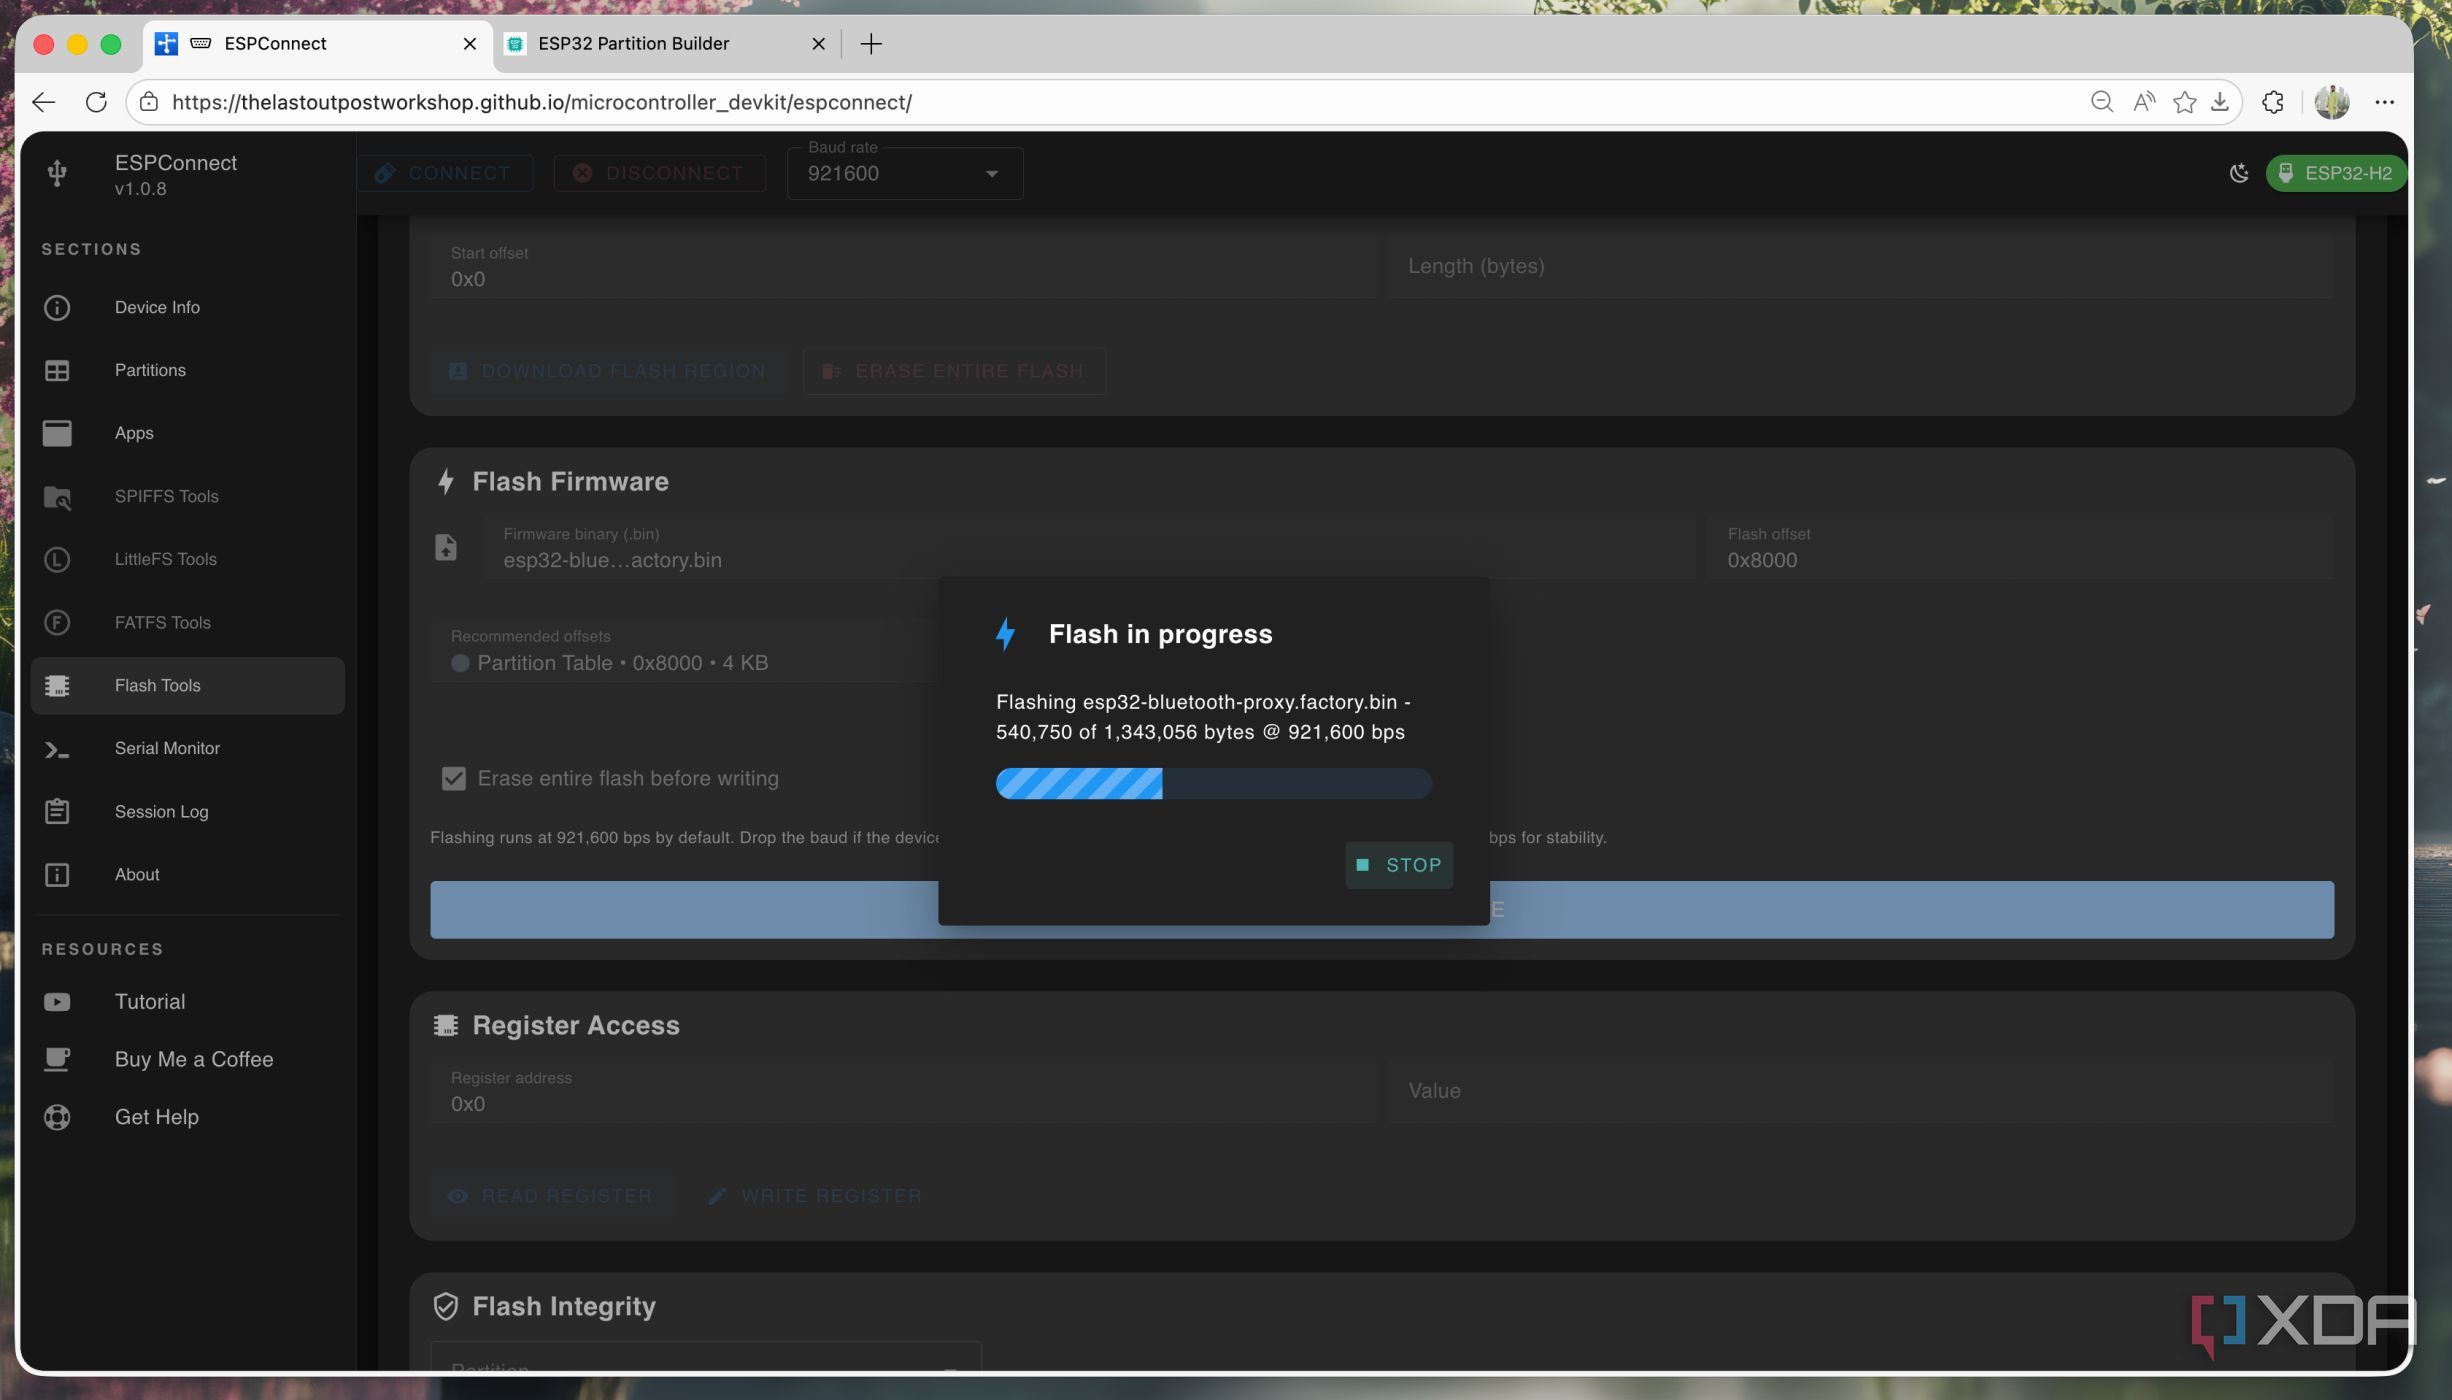
Task: Select the Partition Table recommended offset
Action: [x=610, y=663]
